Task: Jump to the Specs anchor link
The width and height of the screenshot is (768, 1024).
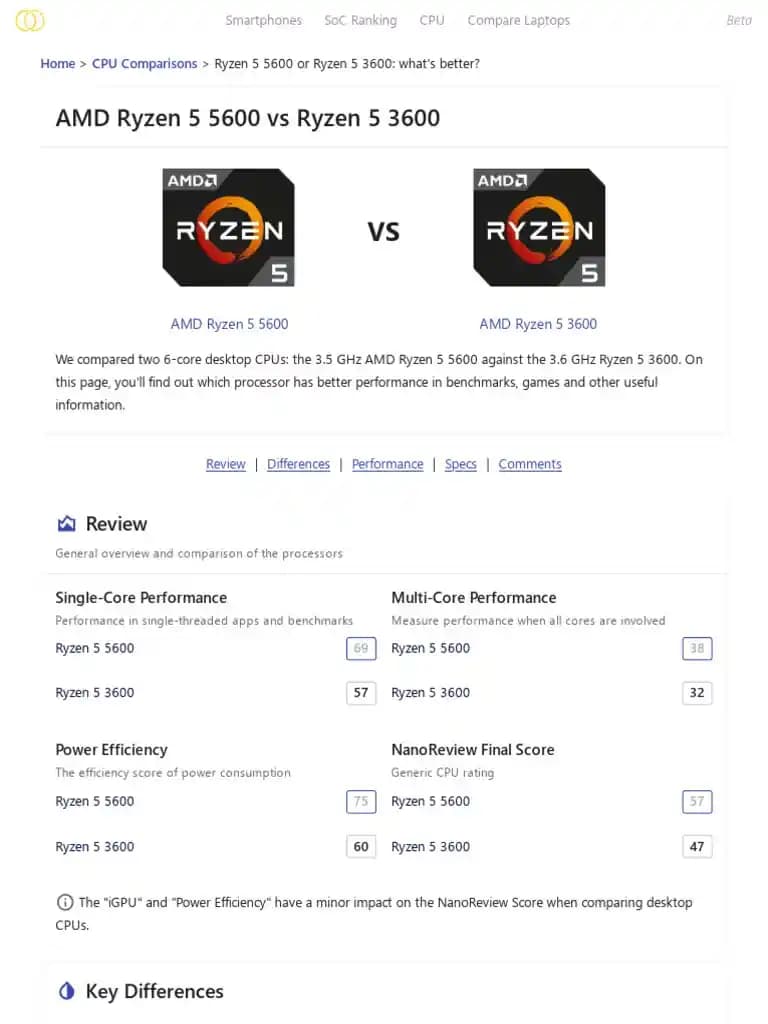Action: click(x=460, y=464)
